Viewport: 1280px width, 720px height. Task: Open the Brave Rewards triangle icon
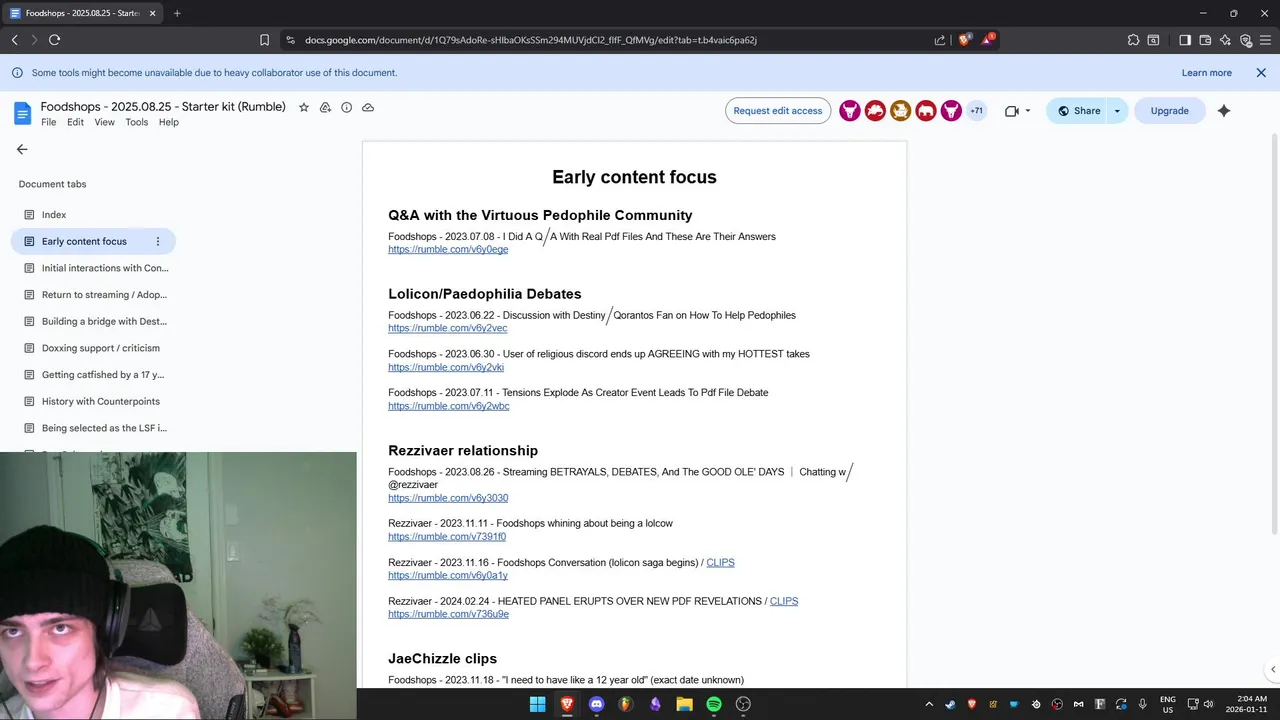coord(987,40)
